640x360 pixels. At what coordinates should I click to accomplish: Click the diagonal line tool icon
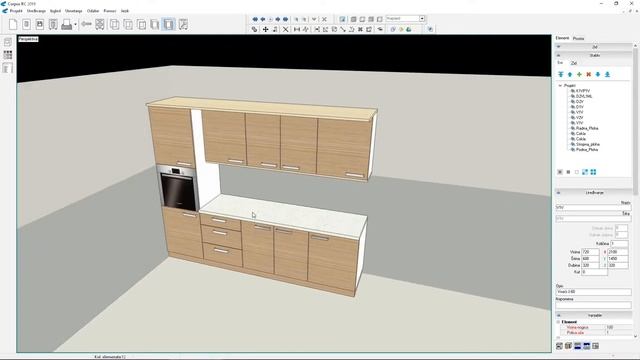(342, 29)
